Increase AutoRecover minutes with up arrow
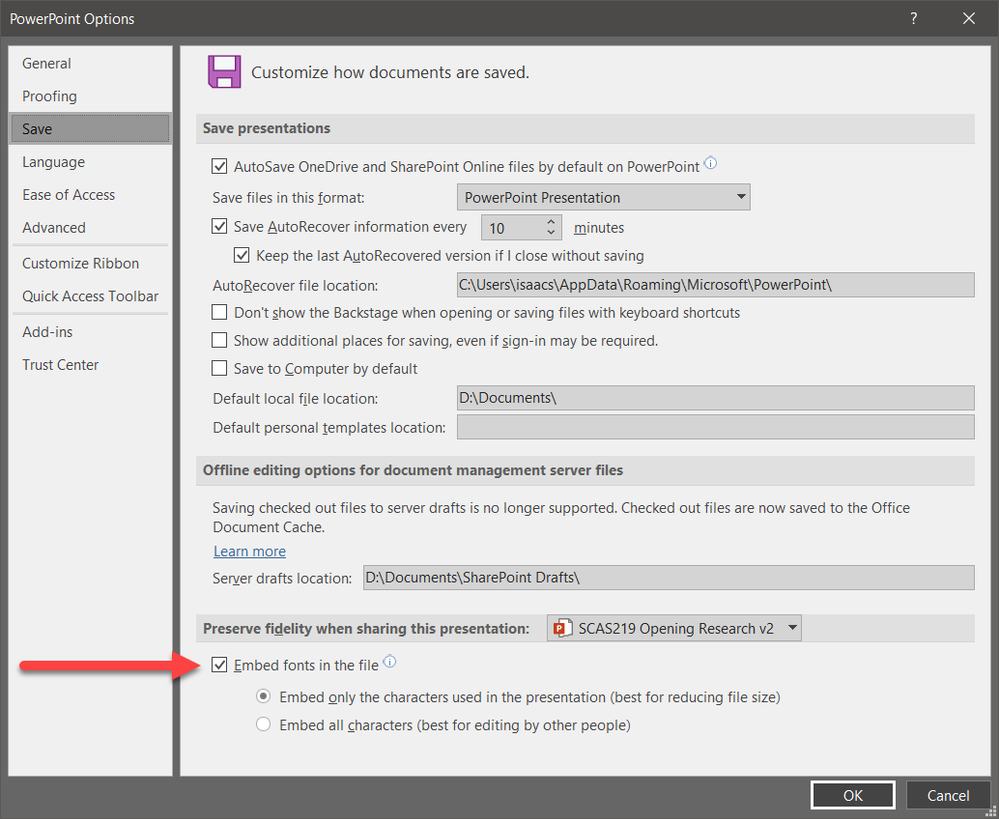This screenshot has width=999, height=819. (x=551, y=222)
